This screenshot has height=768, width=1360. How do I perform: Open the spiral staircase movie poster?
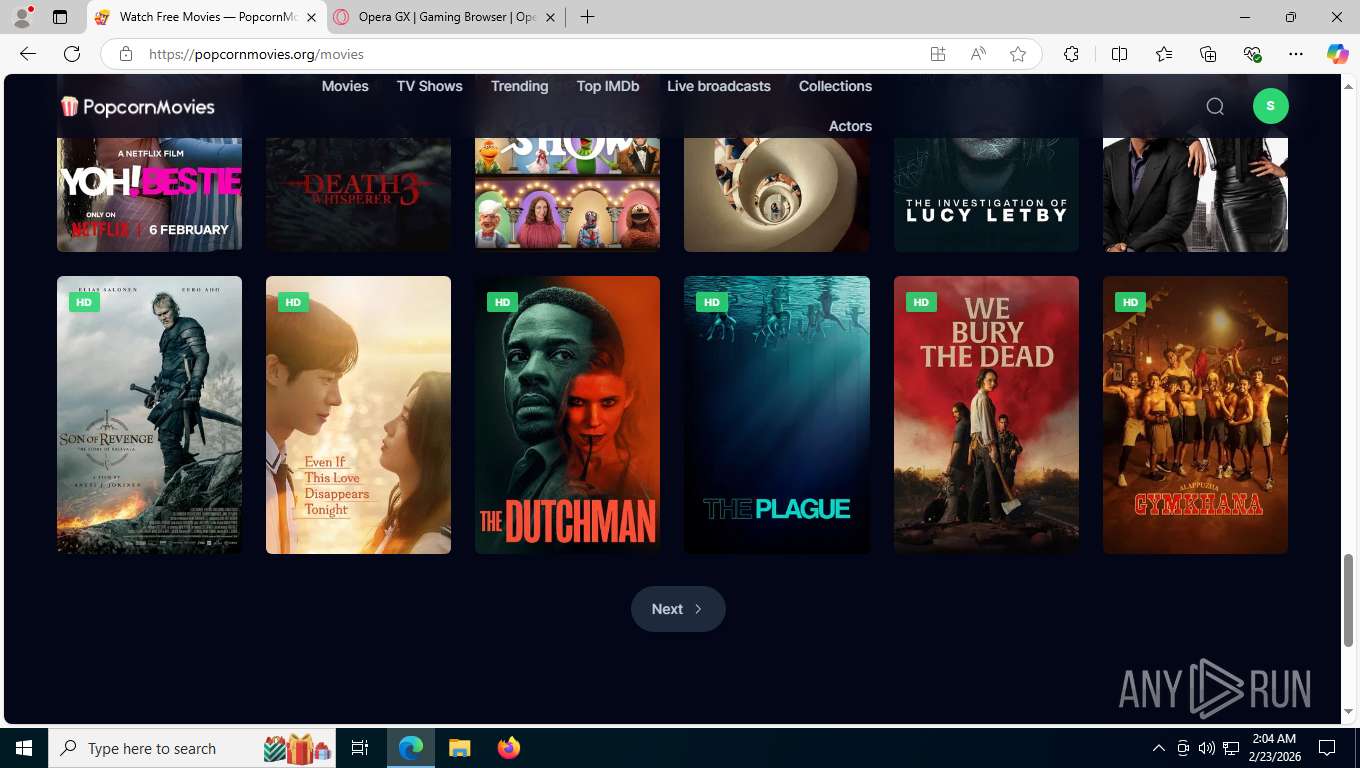coord(777,194)
